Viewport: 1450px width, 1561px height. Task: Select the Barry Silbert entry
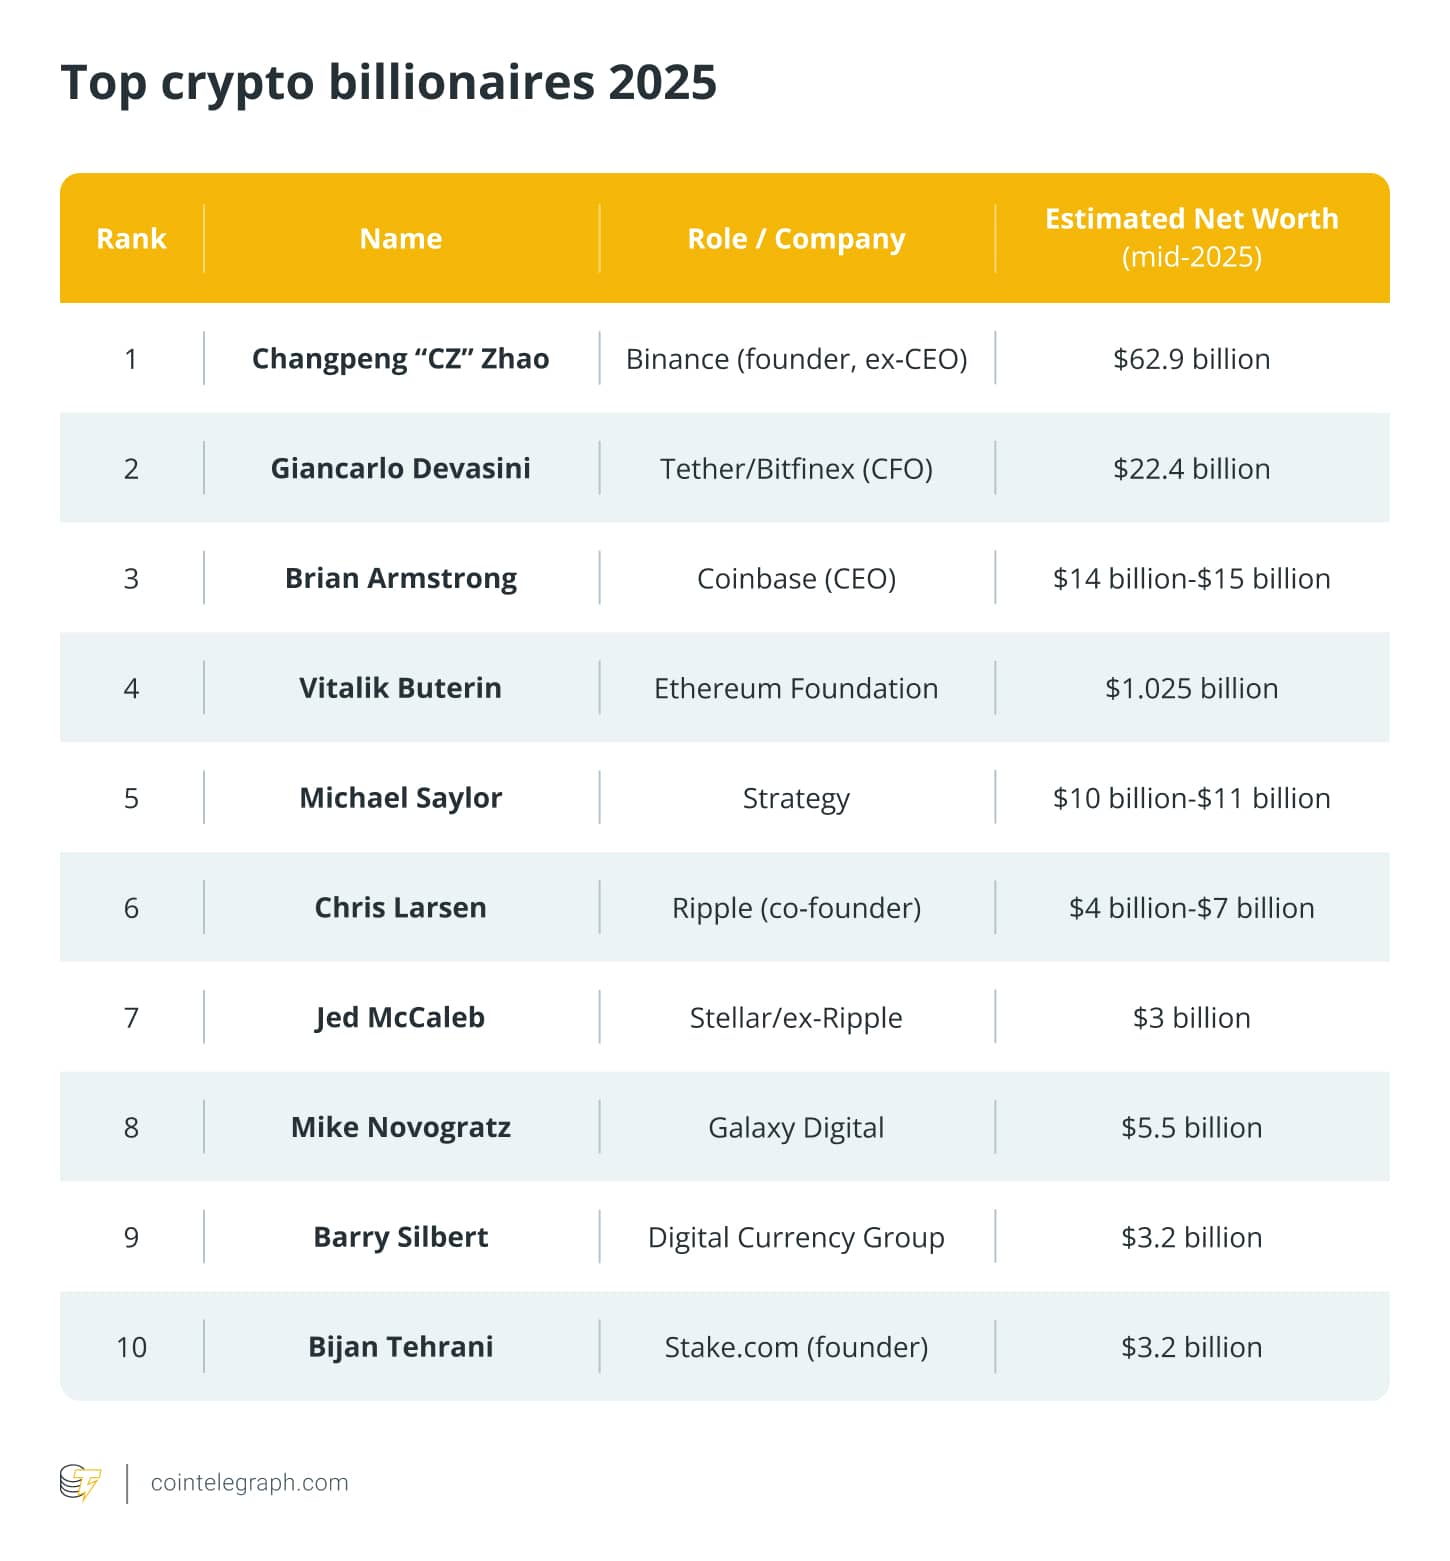[x=400, y=1237]
